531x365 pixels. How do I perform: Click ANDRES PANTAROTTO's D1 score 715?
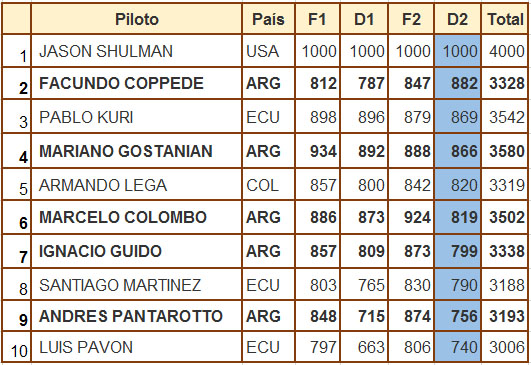(364, 316)
